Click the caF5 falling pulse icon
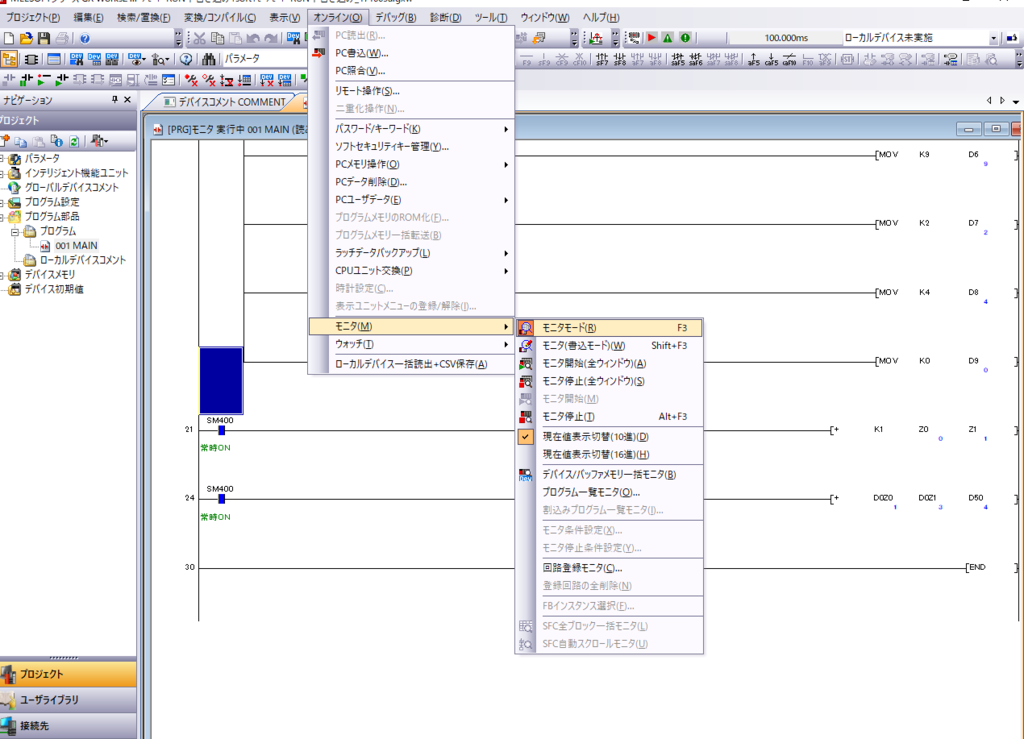Viewport: 1024px width, 739px height. tap(772, 60)
